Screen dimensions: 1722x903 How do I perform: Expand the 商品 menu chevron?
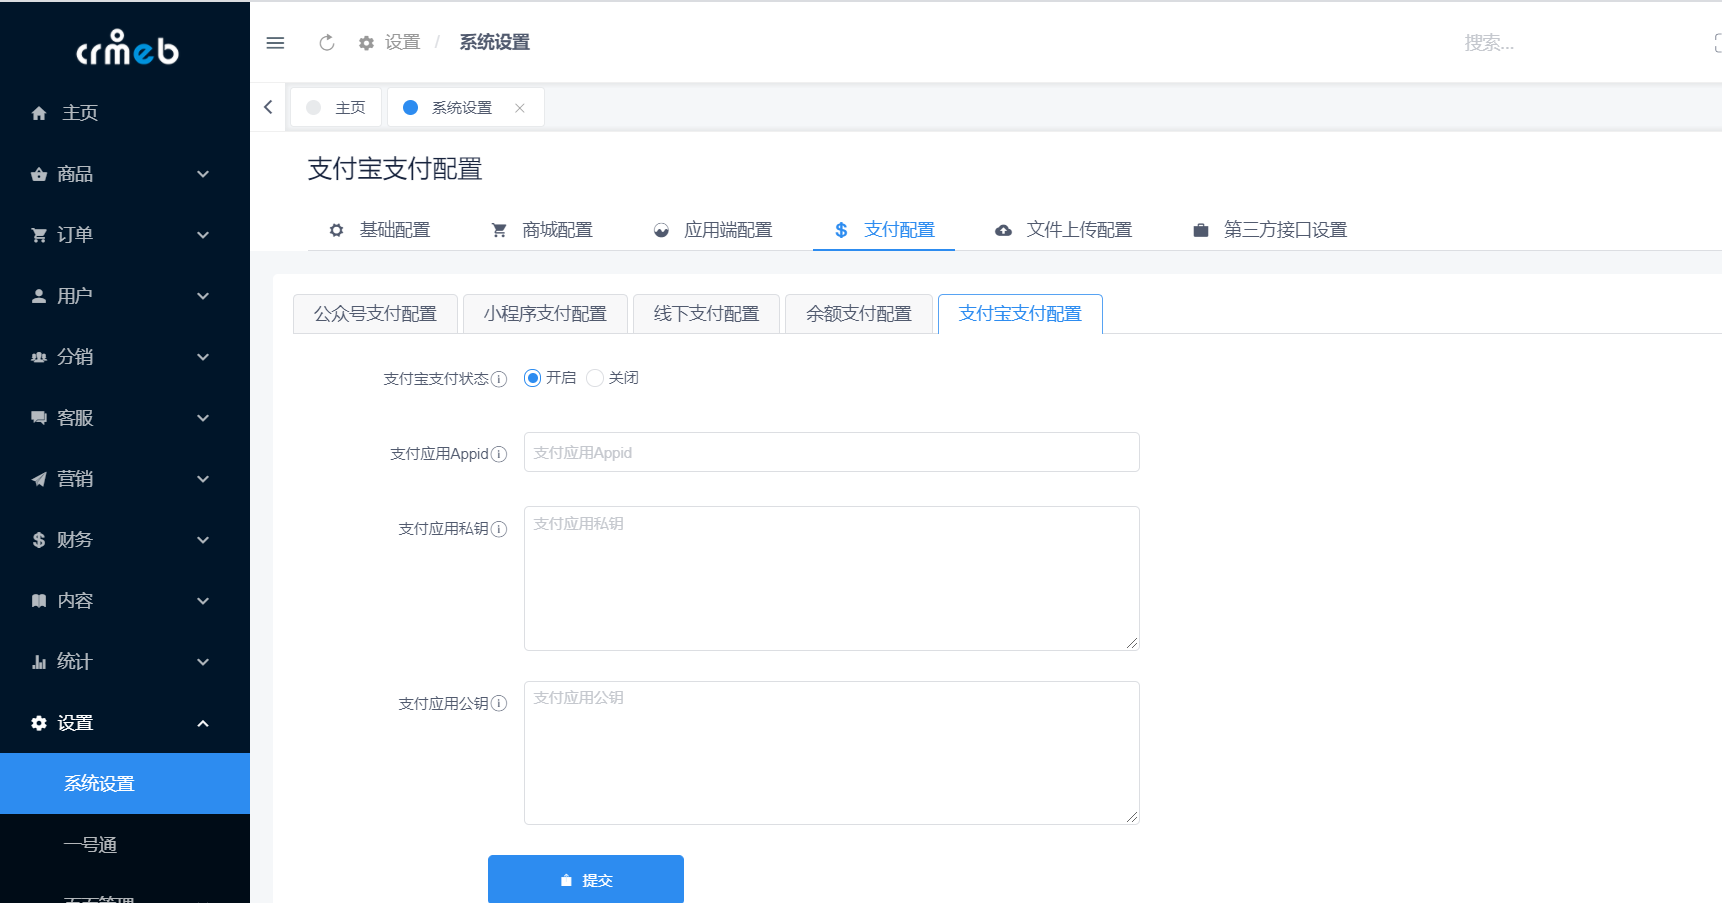pos(203,174)
